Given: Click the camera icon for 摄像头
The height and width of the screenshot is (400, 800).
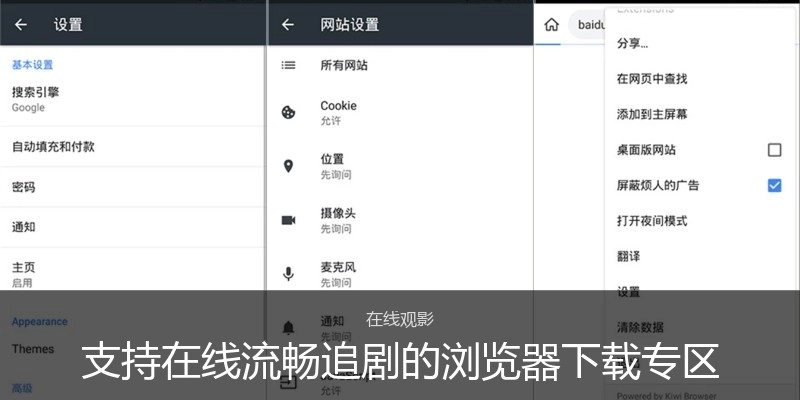Looking at the screenshot, I should click(x=288, y=220).
